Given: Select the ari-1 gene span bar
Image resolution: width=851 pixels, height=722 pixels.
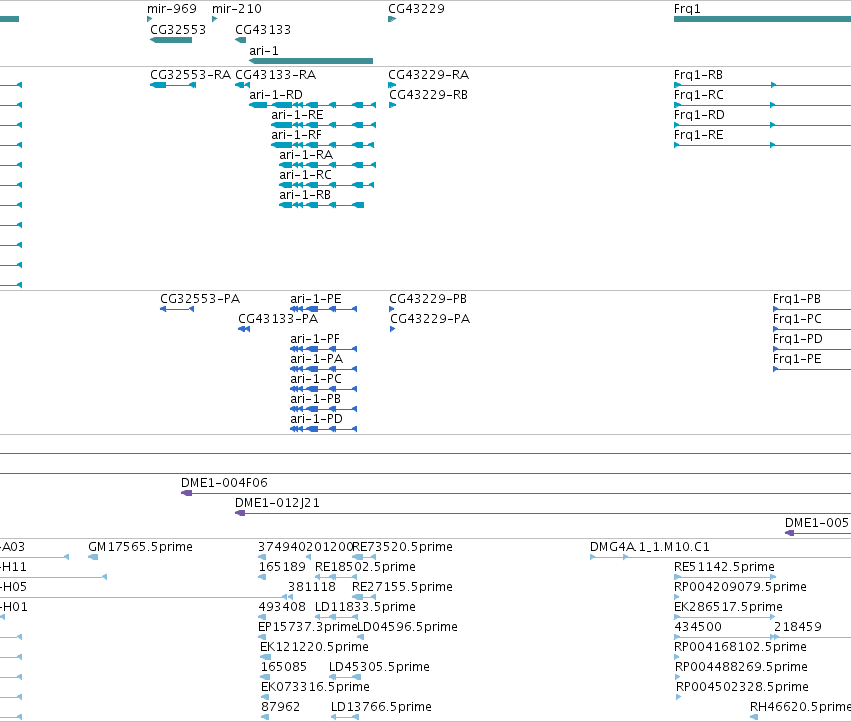Looking at the screenshot, I should click(311, 61).
